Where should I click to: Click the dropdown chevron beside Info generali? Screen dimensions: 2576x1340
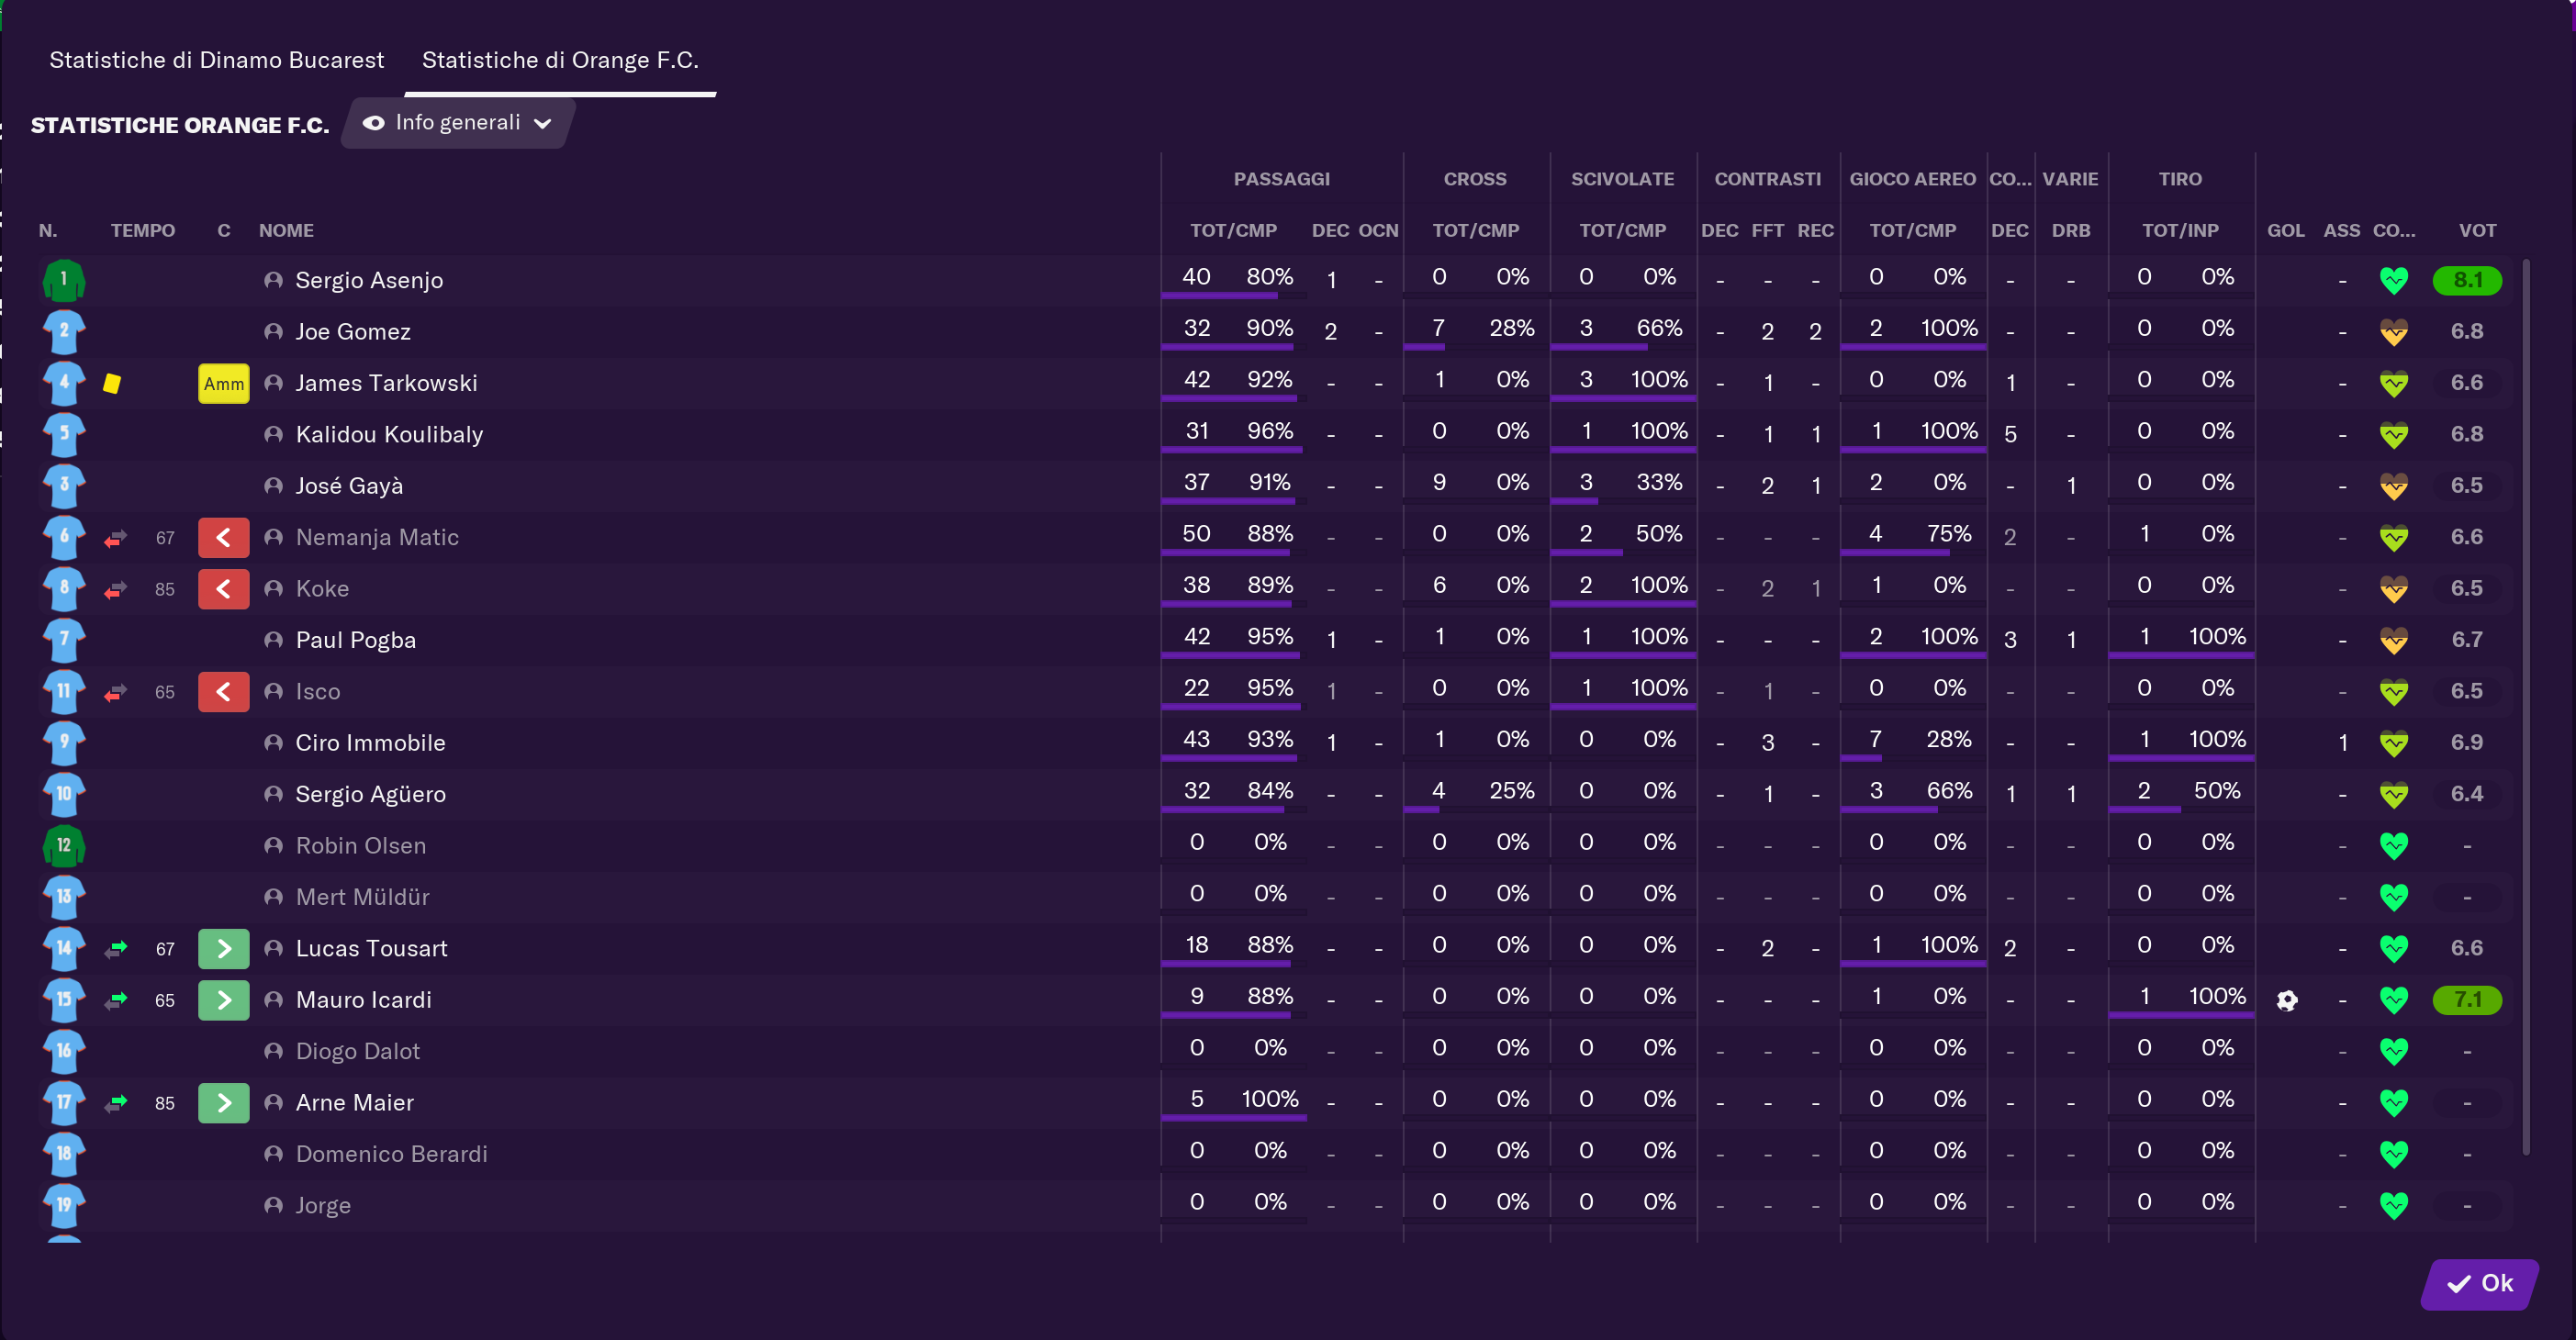pyautogui.click(x=542, y=124)
